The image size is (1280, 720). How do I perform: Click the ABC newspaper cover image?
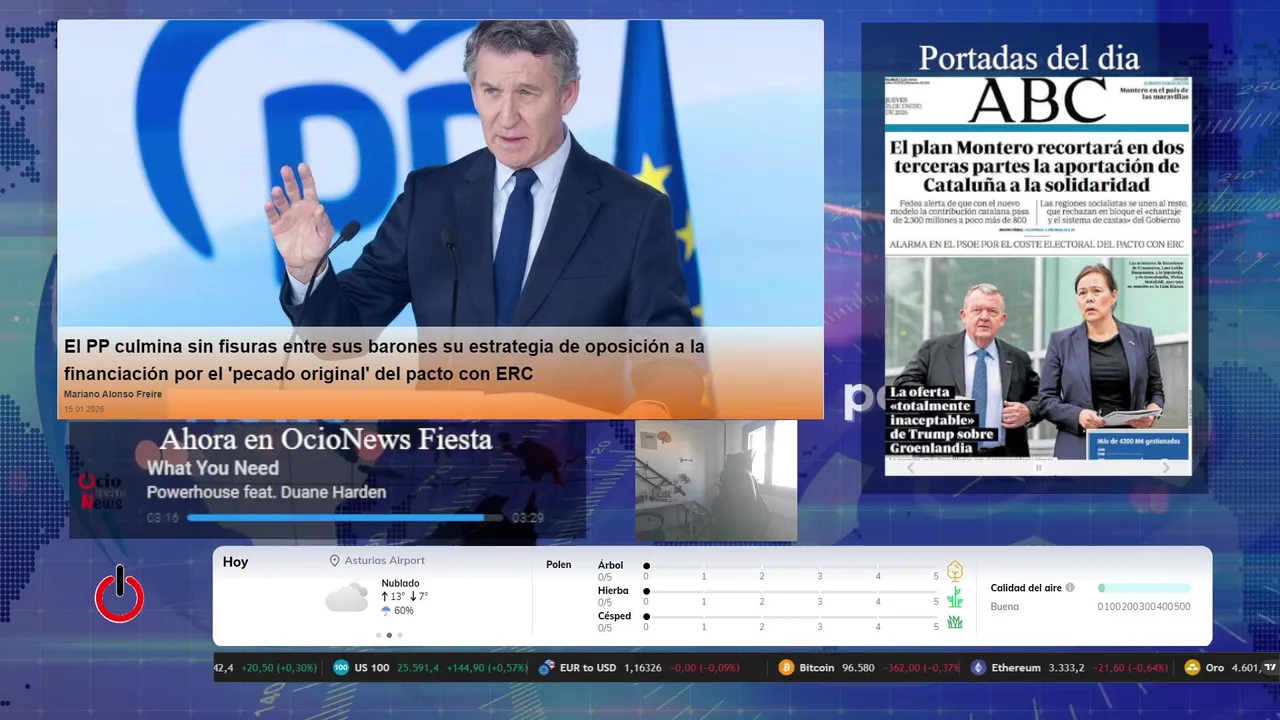[1037, 268]
